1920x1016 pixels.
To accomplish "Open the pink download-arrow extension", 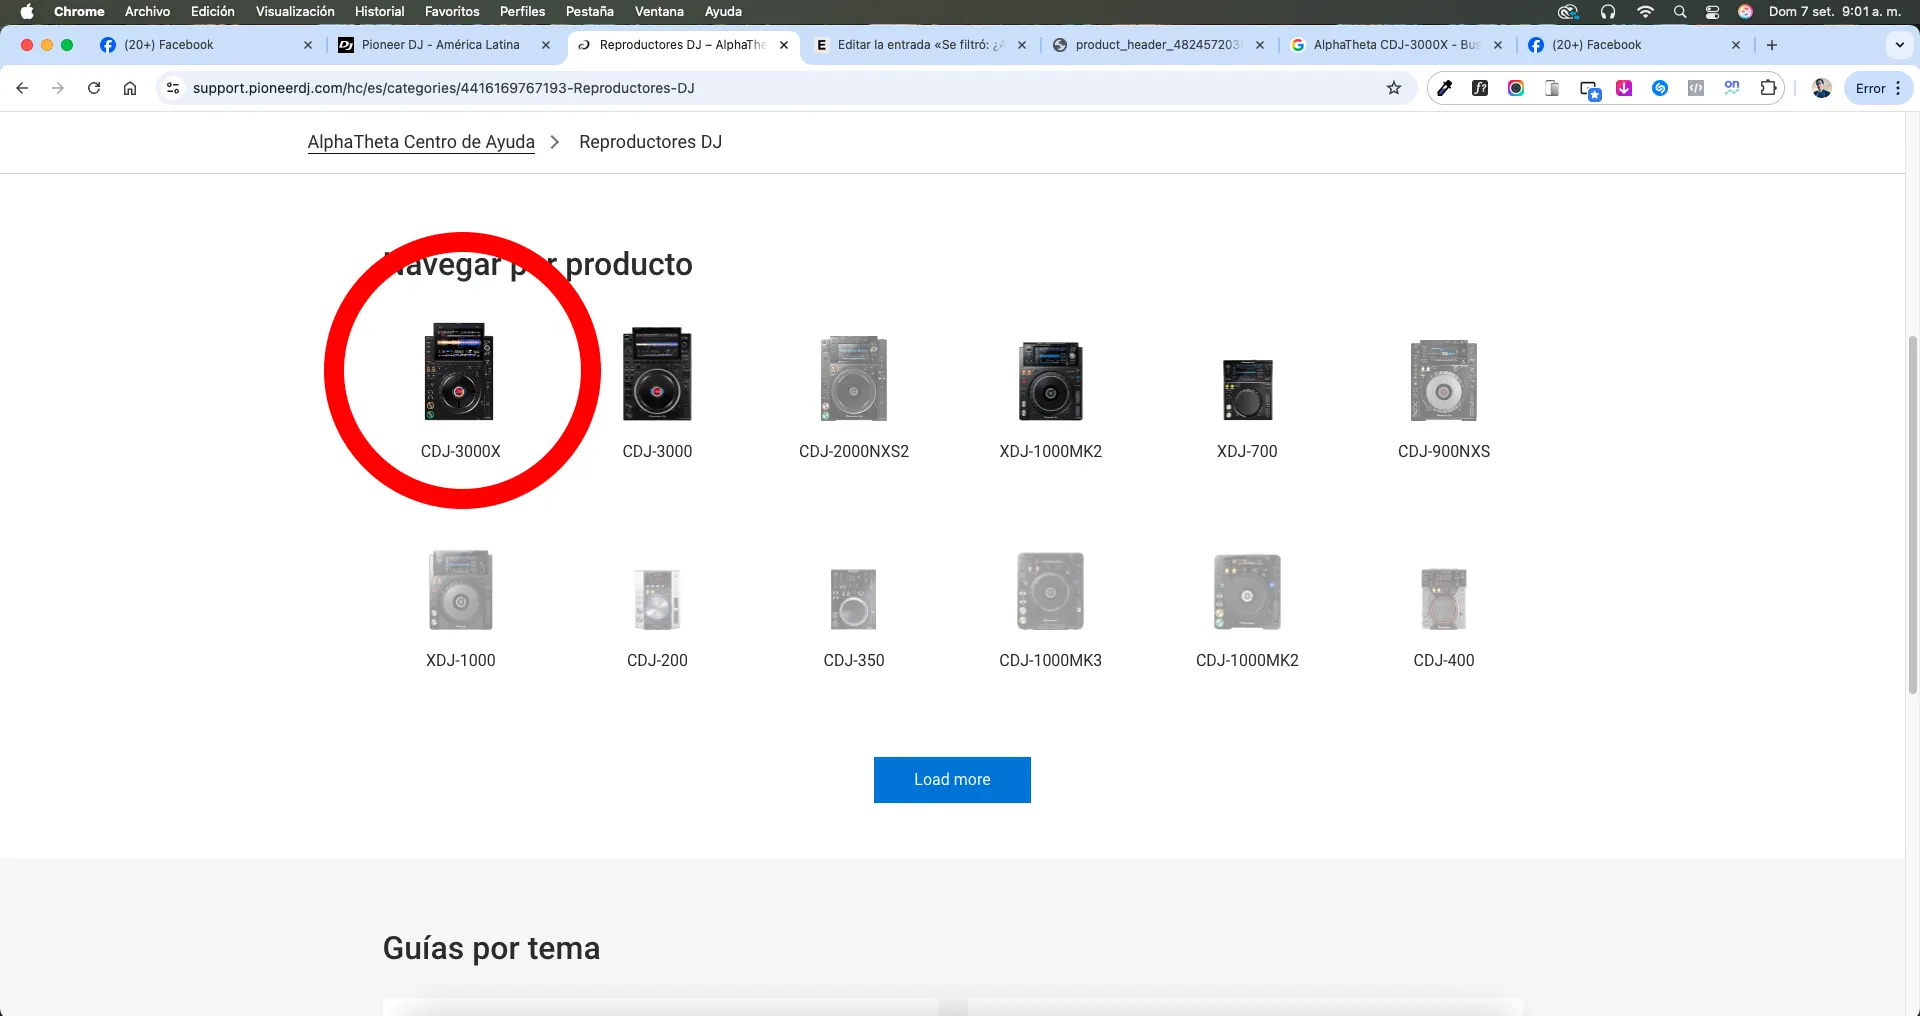I will [x=1624, y=88].
